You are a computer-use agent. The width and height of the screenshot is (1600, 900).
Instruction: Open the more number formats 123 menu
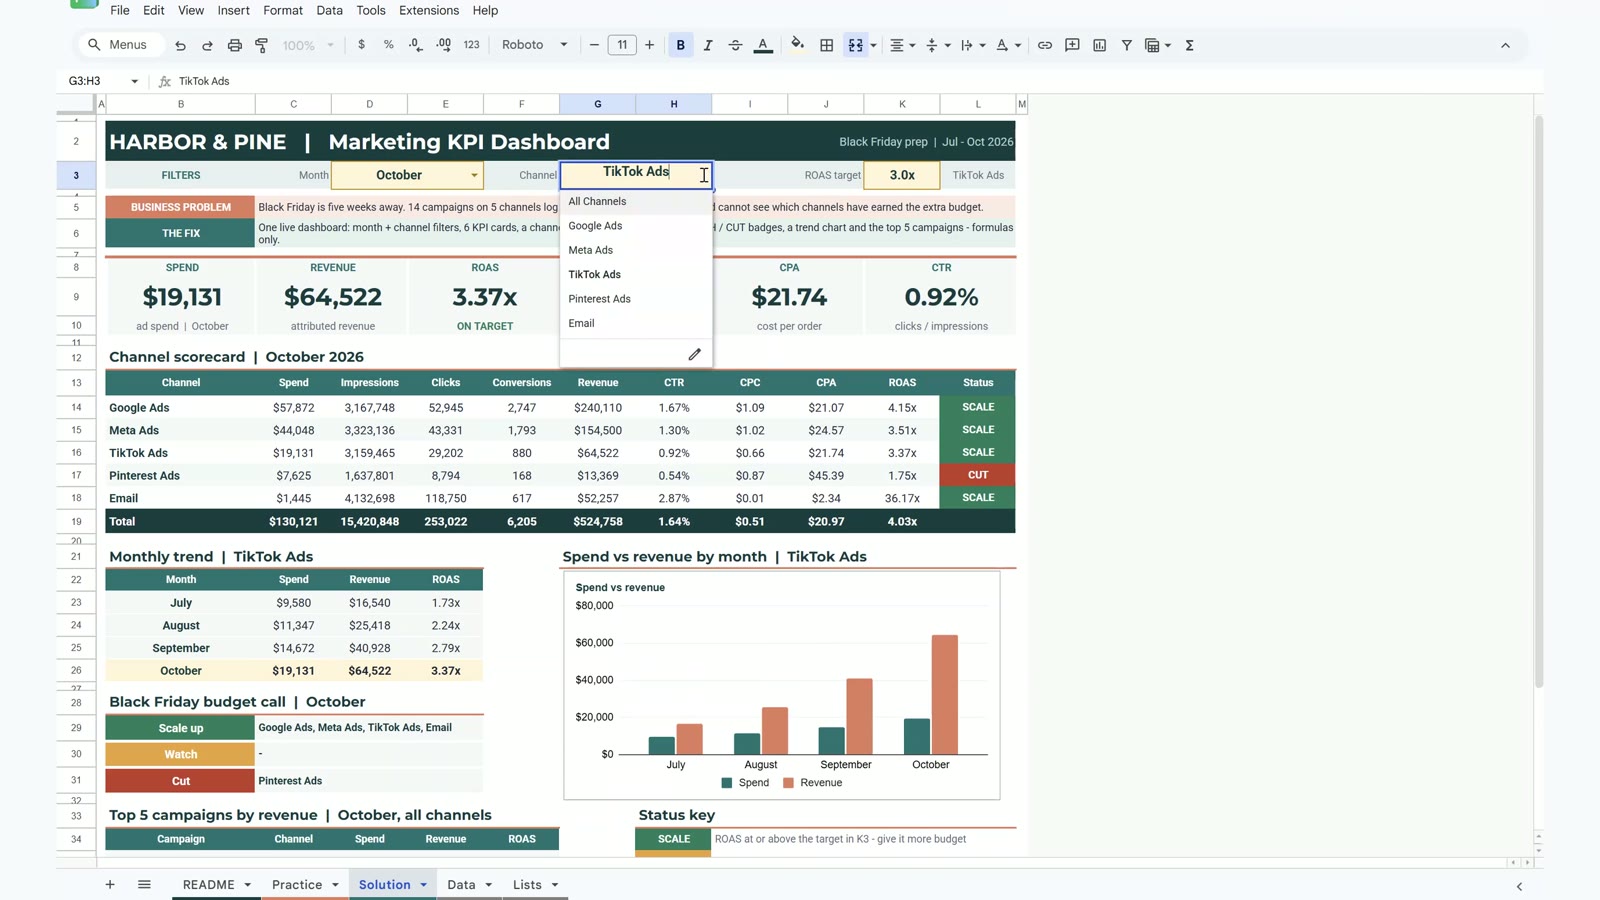coord(472,45)
